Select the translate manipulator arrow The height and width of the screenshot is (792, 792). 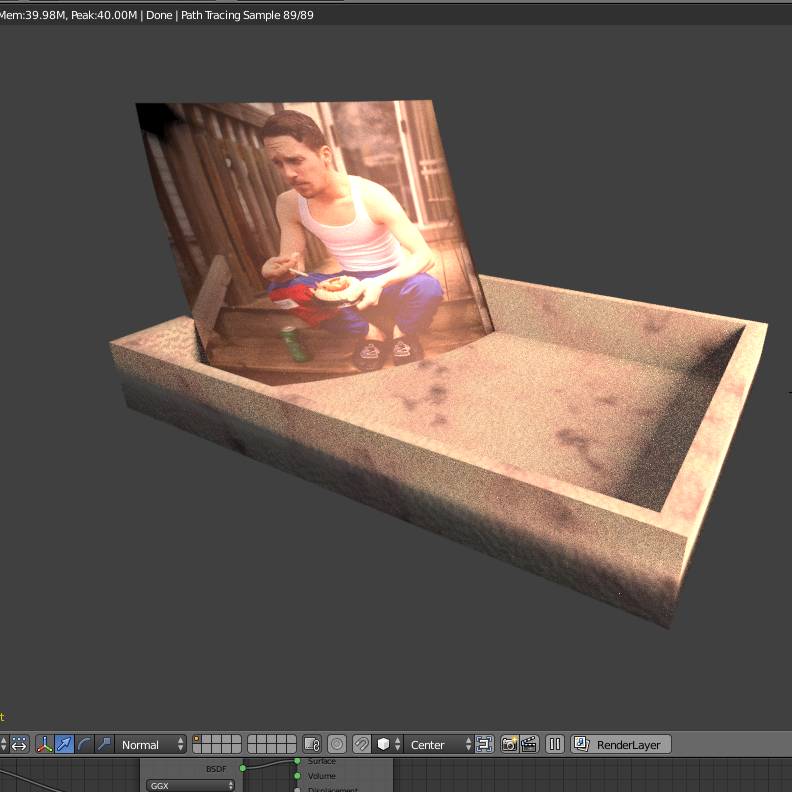tap(65, 745)
